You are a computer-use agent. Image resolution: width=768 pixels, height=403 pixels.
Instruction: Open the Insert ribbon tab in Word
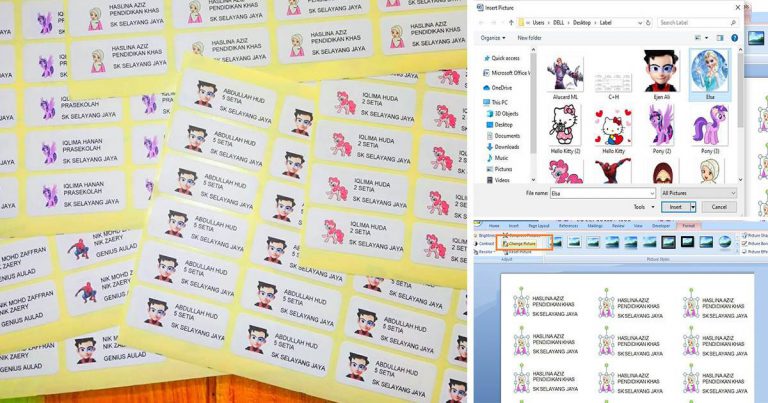click(x=513, y=226)
